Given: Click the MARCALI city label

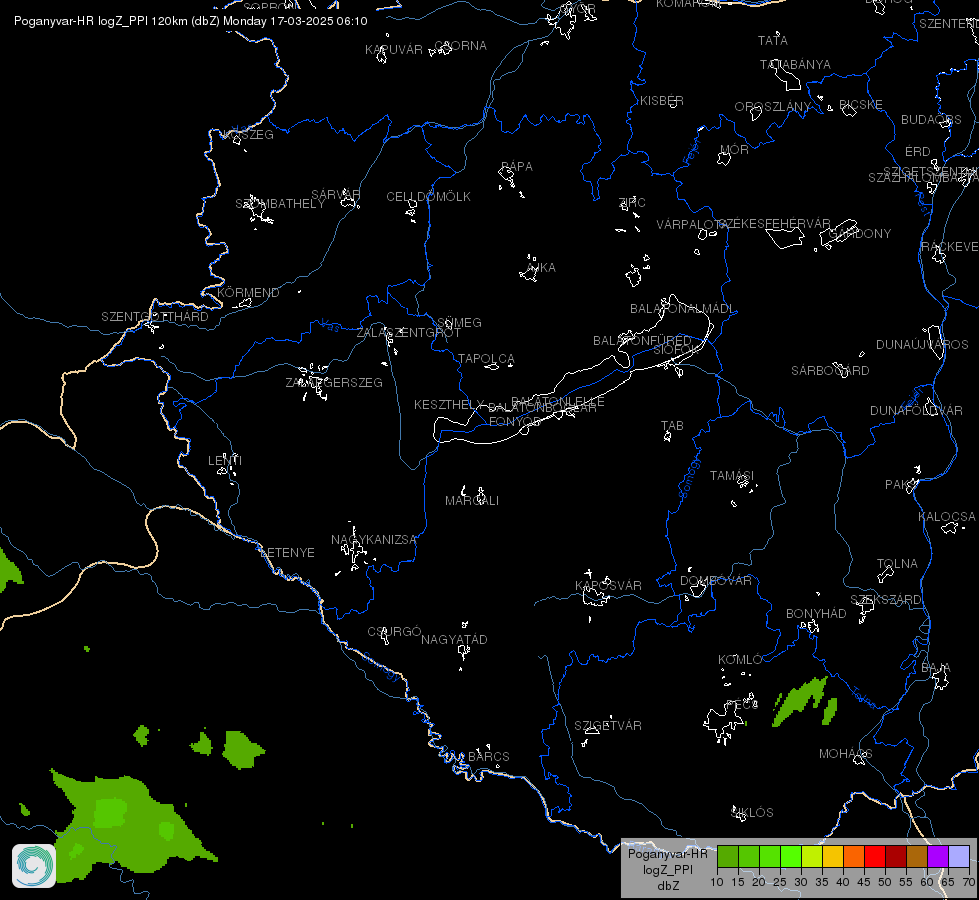Looking at the screenshot, I should 471,500.
